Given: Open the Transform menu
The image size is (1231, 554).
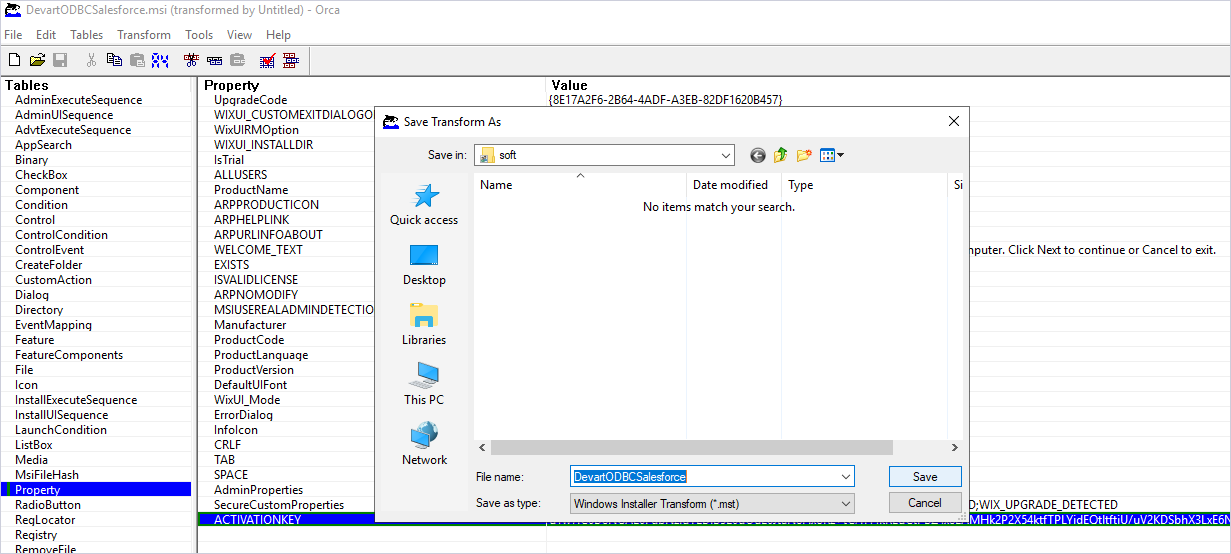Looking at the screenshot, I should (144, 35).
